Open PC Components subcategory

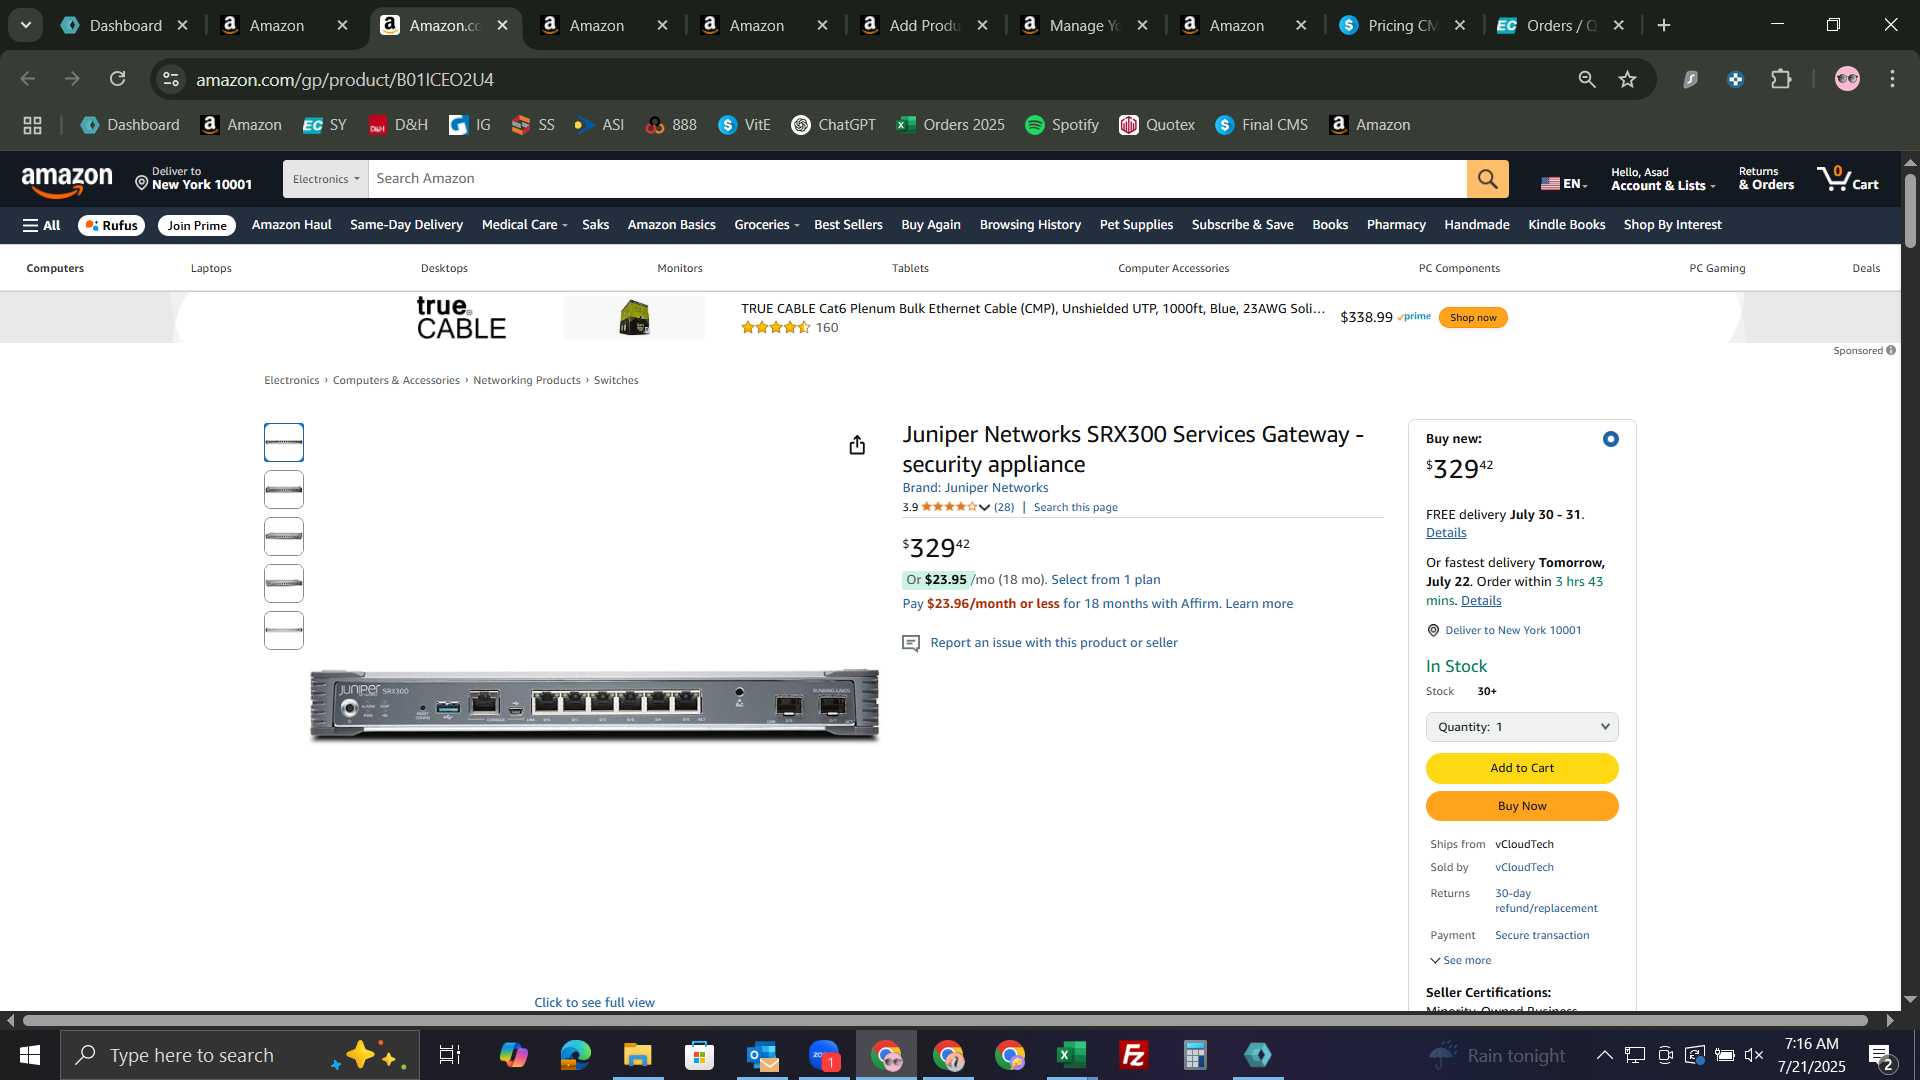1459,268
